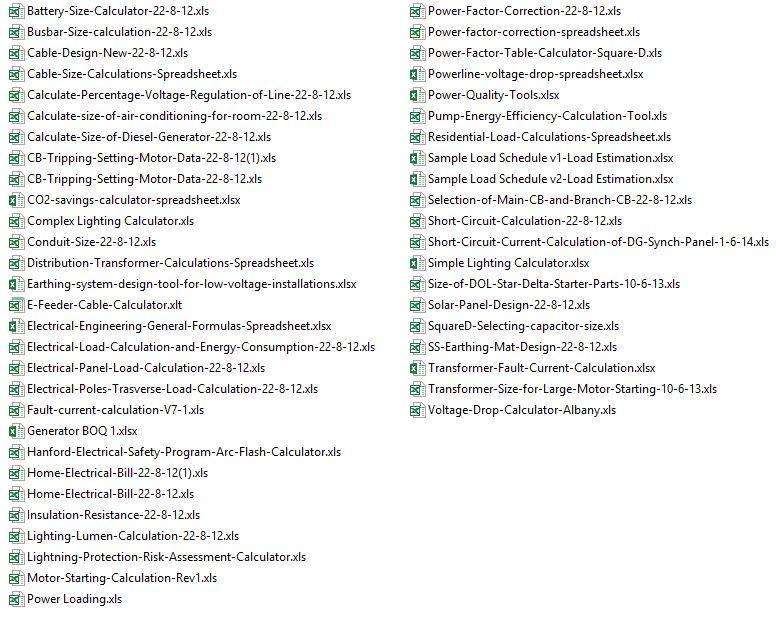Select Transformer-Size-for-Large-Motor-Starting-10-6-13.xls
The width and height of the screenshot is (776, 618).
point(573,389)
